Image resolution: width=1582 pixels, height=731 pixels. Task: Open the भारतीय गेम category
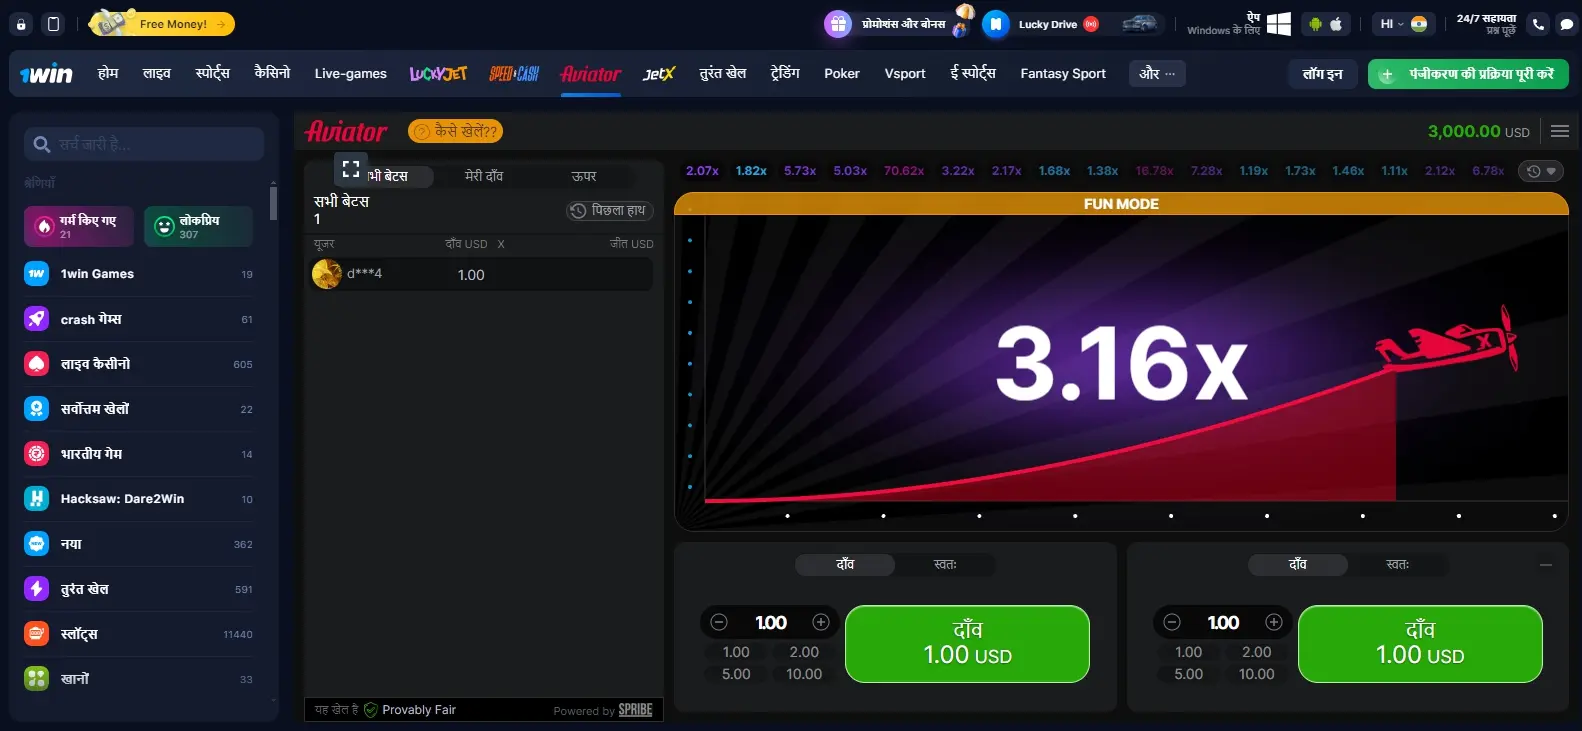point(139,454)
